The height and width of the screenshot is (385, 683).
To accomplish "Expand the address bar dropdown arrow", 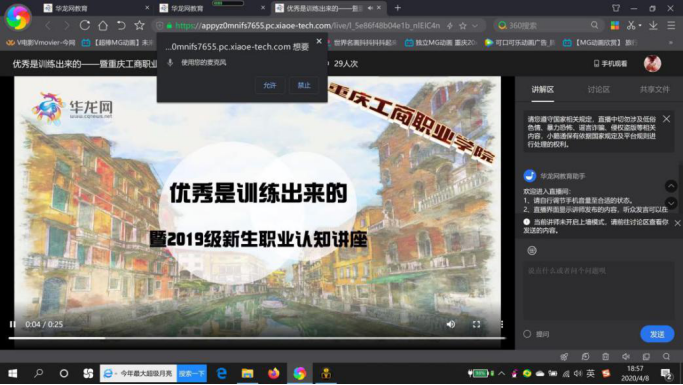I will [475, 26].
